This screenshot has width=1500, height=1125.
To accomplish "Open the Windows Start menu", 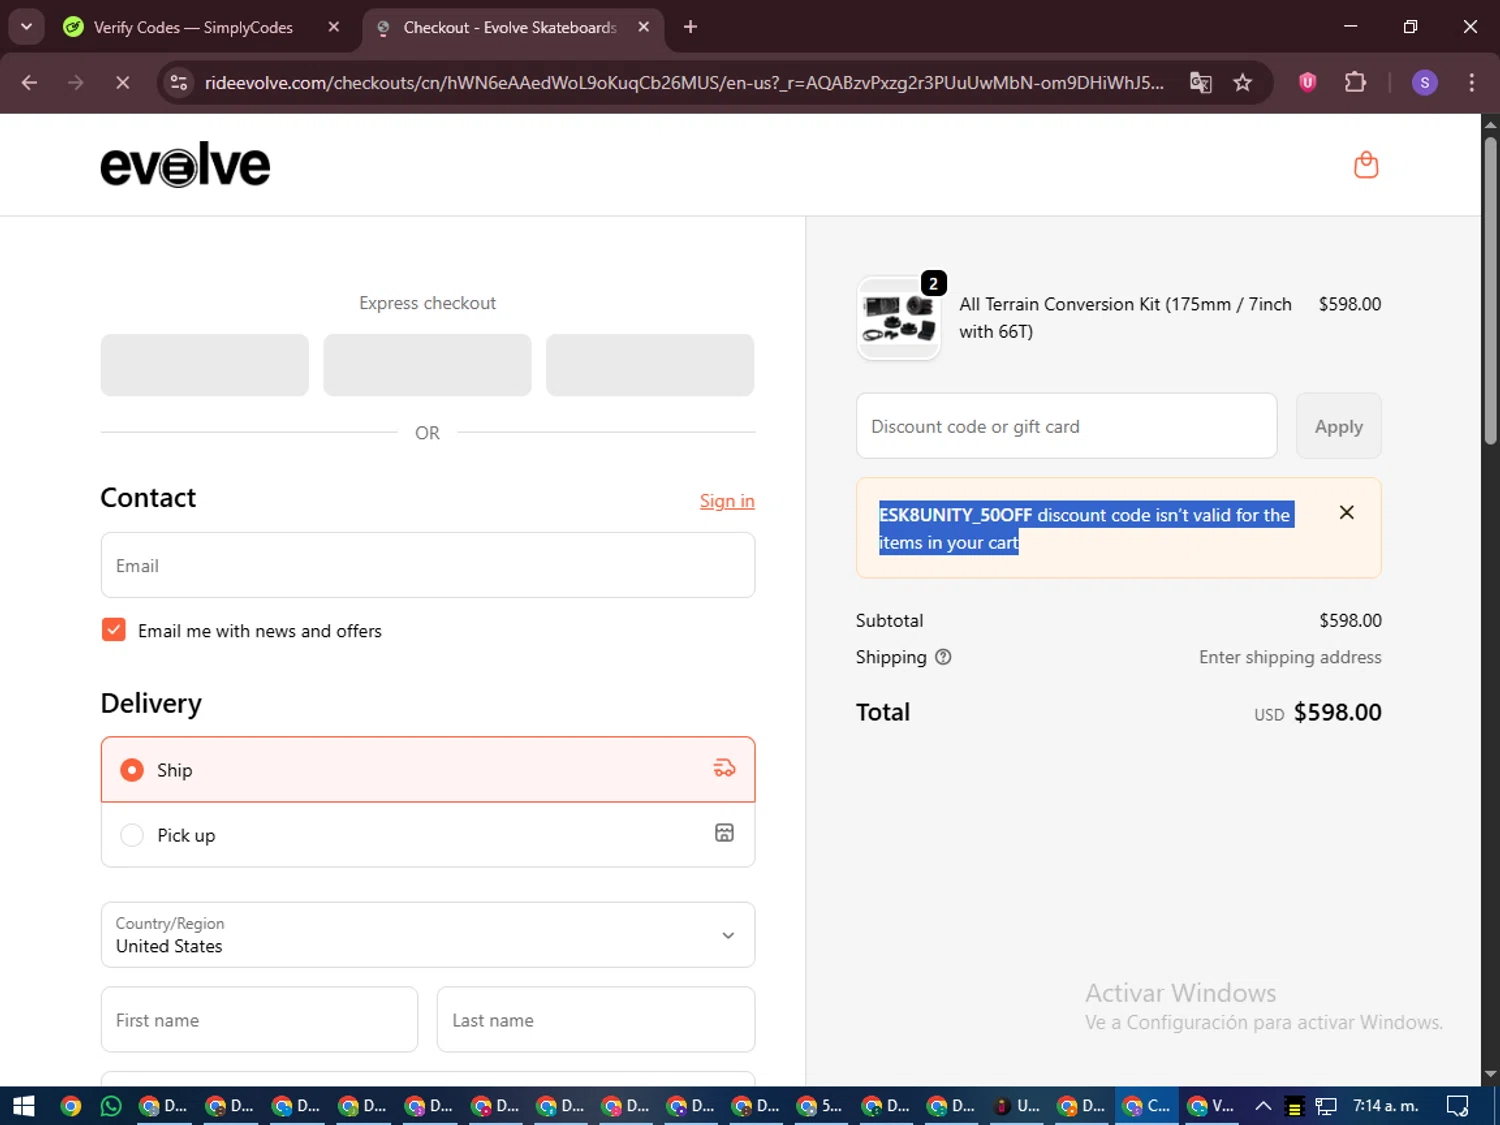I will 23,1106.
